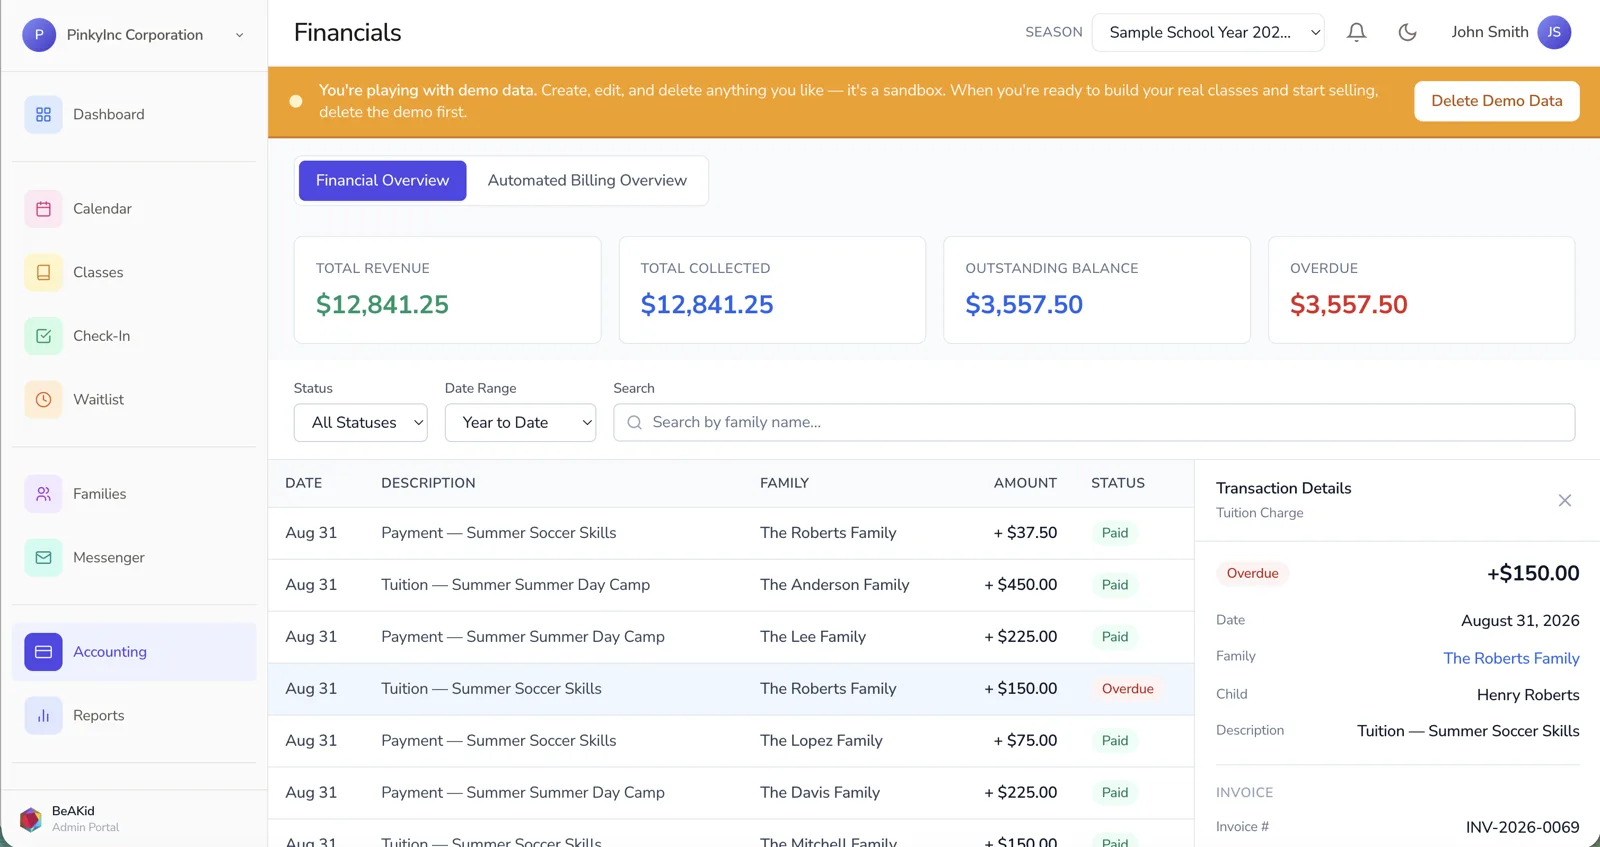Click the Overdue status badge in table

pyautogui.click(x=1127, y=689)
